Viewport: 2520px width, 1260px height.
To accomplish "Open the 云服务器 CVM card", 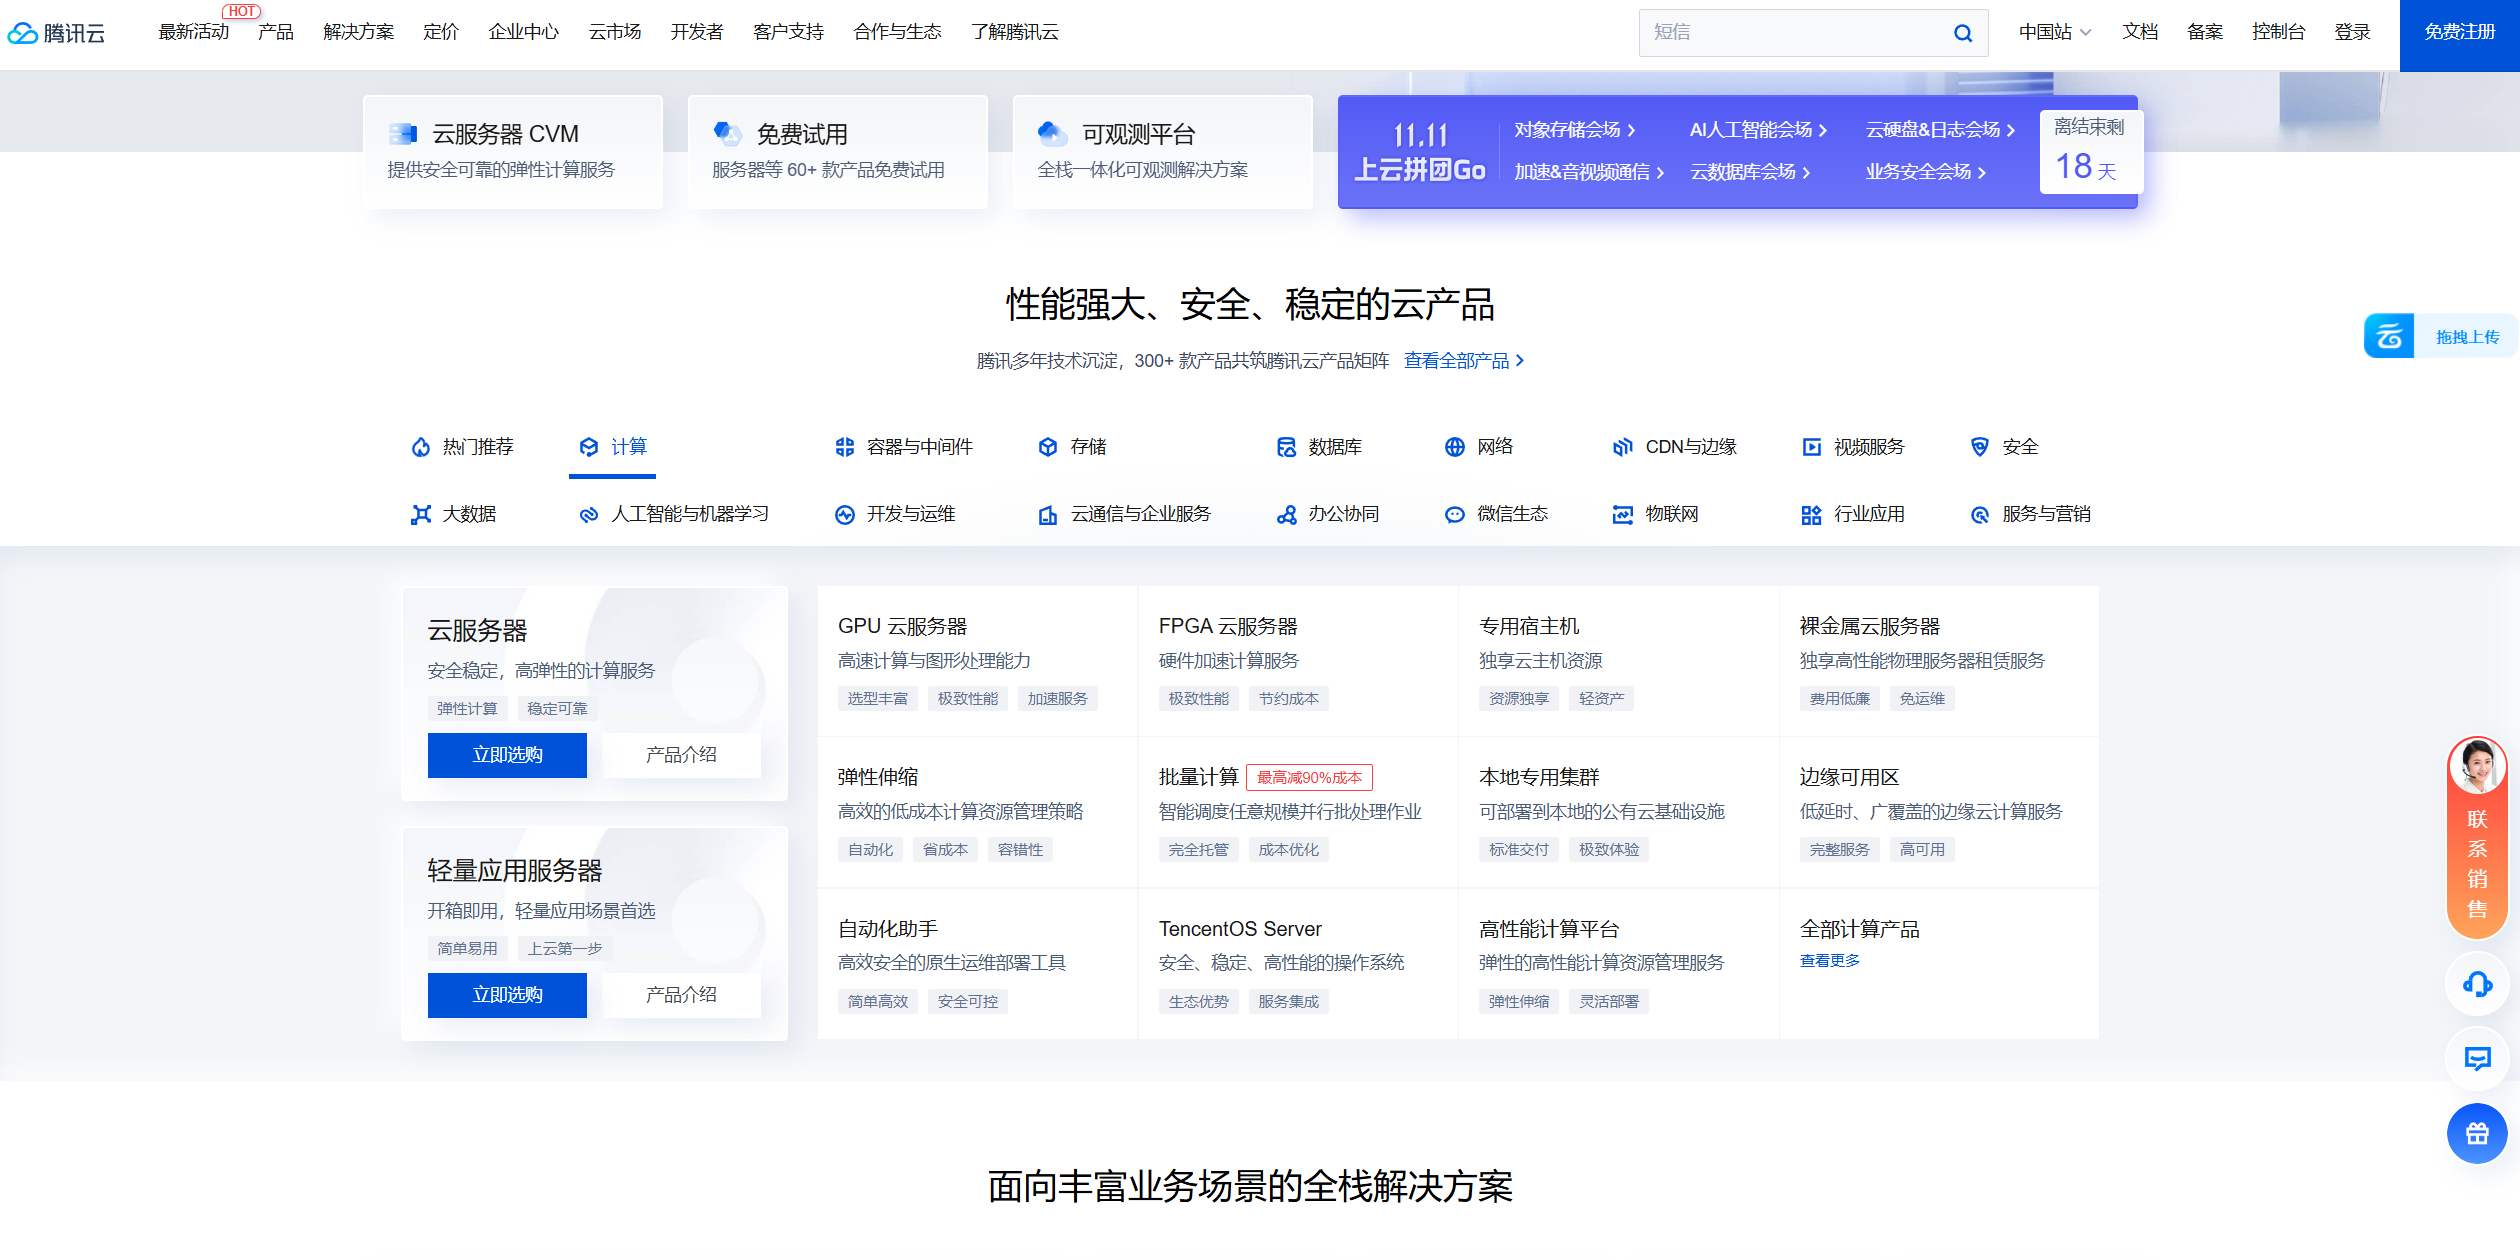I will point(513,152).
